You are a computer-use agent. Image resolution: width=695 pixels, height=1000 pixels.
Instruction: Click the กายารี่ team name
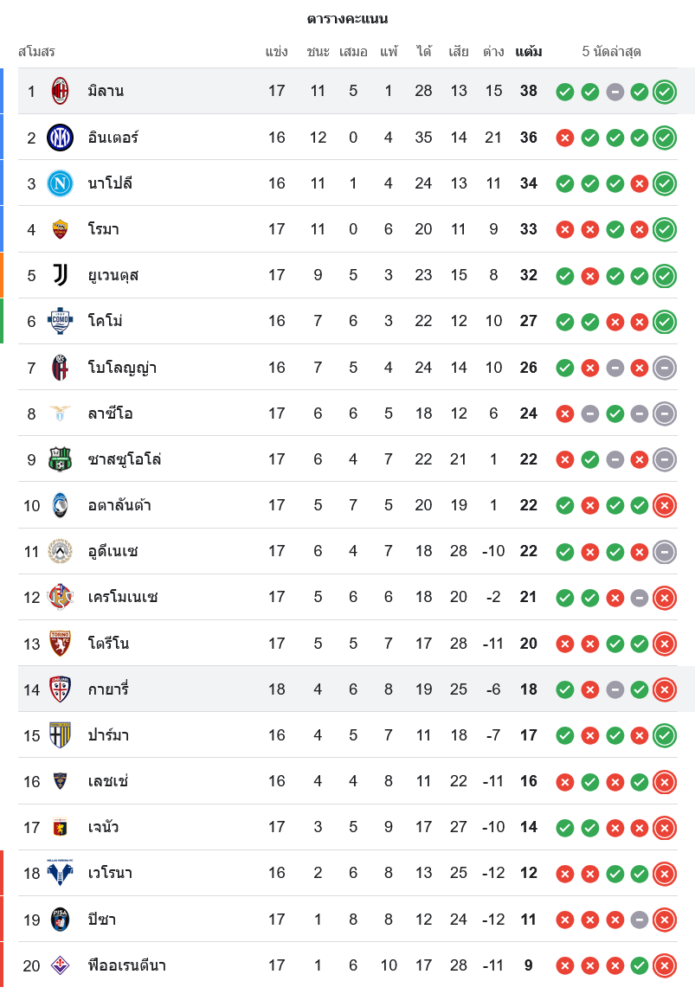click(108, 689)
